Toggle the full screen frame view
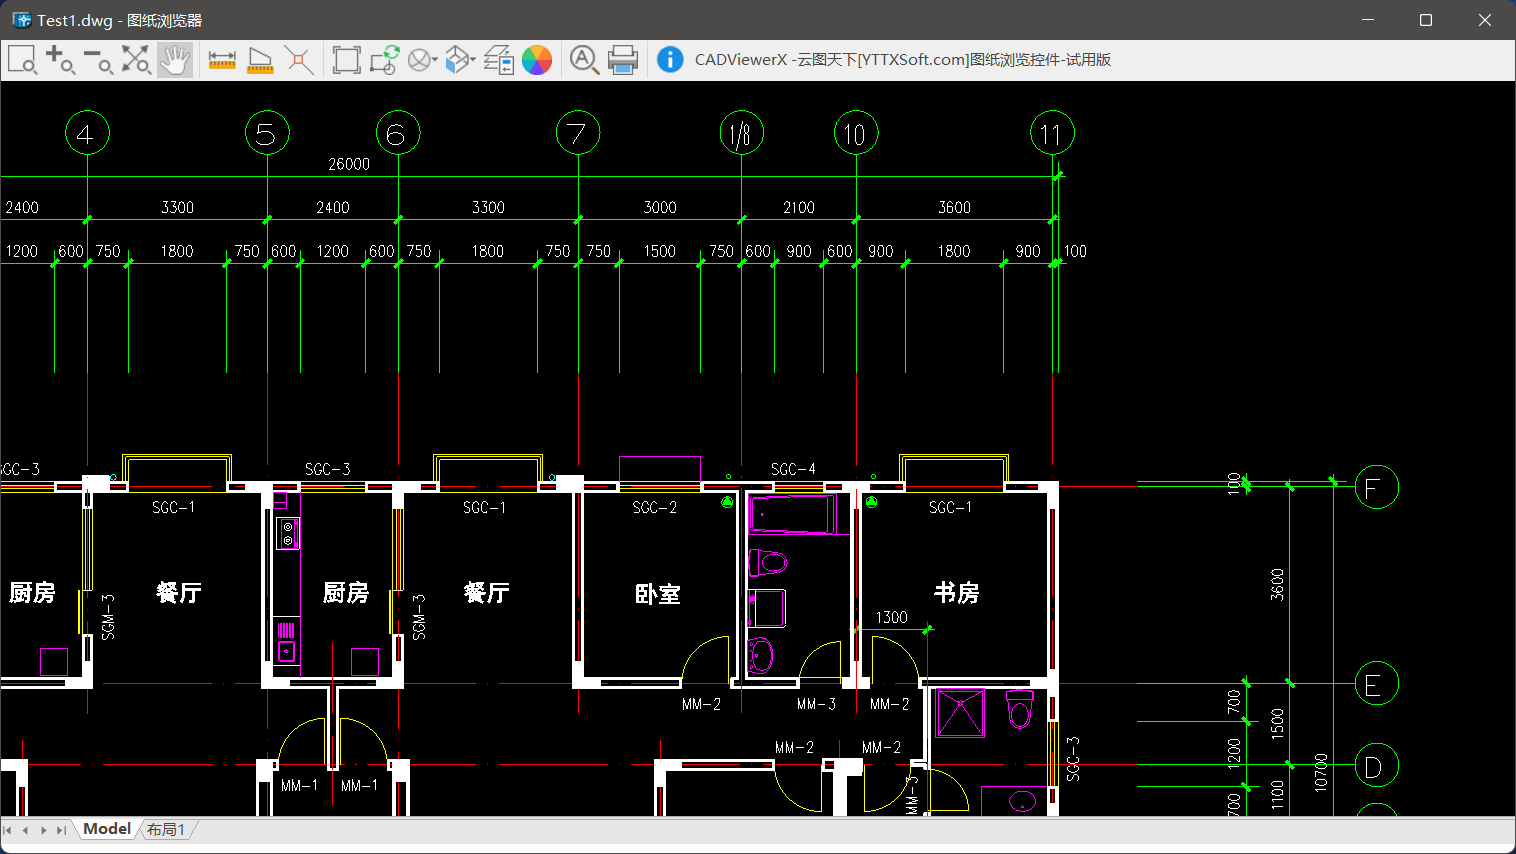 coord(346,60)
